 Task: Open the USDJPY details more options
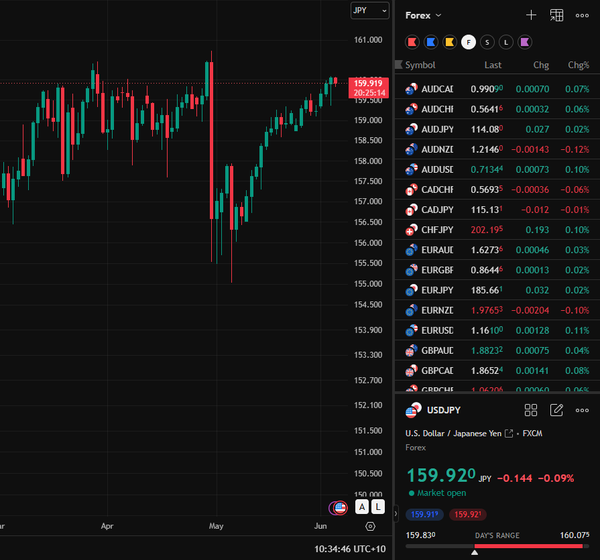click(582, 410)
